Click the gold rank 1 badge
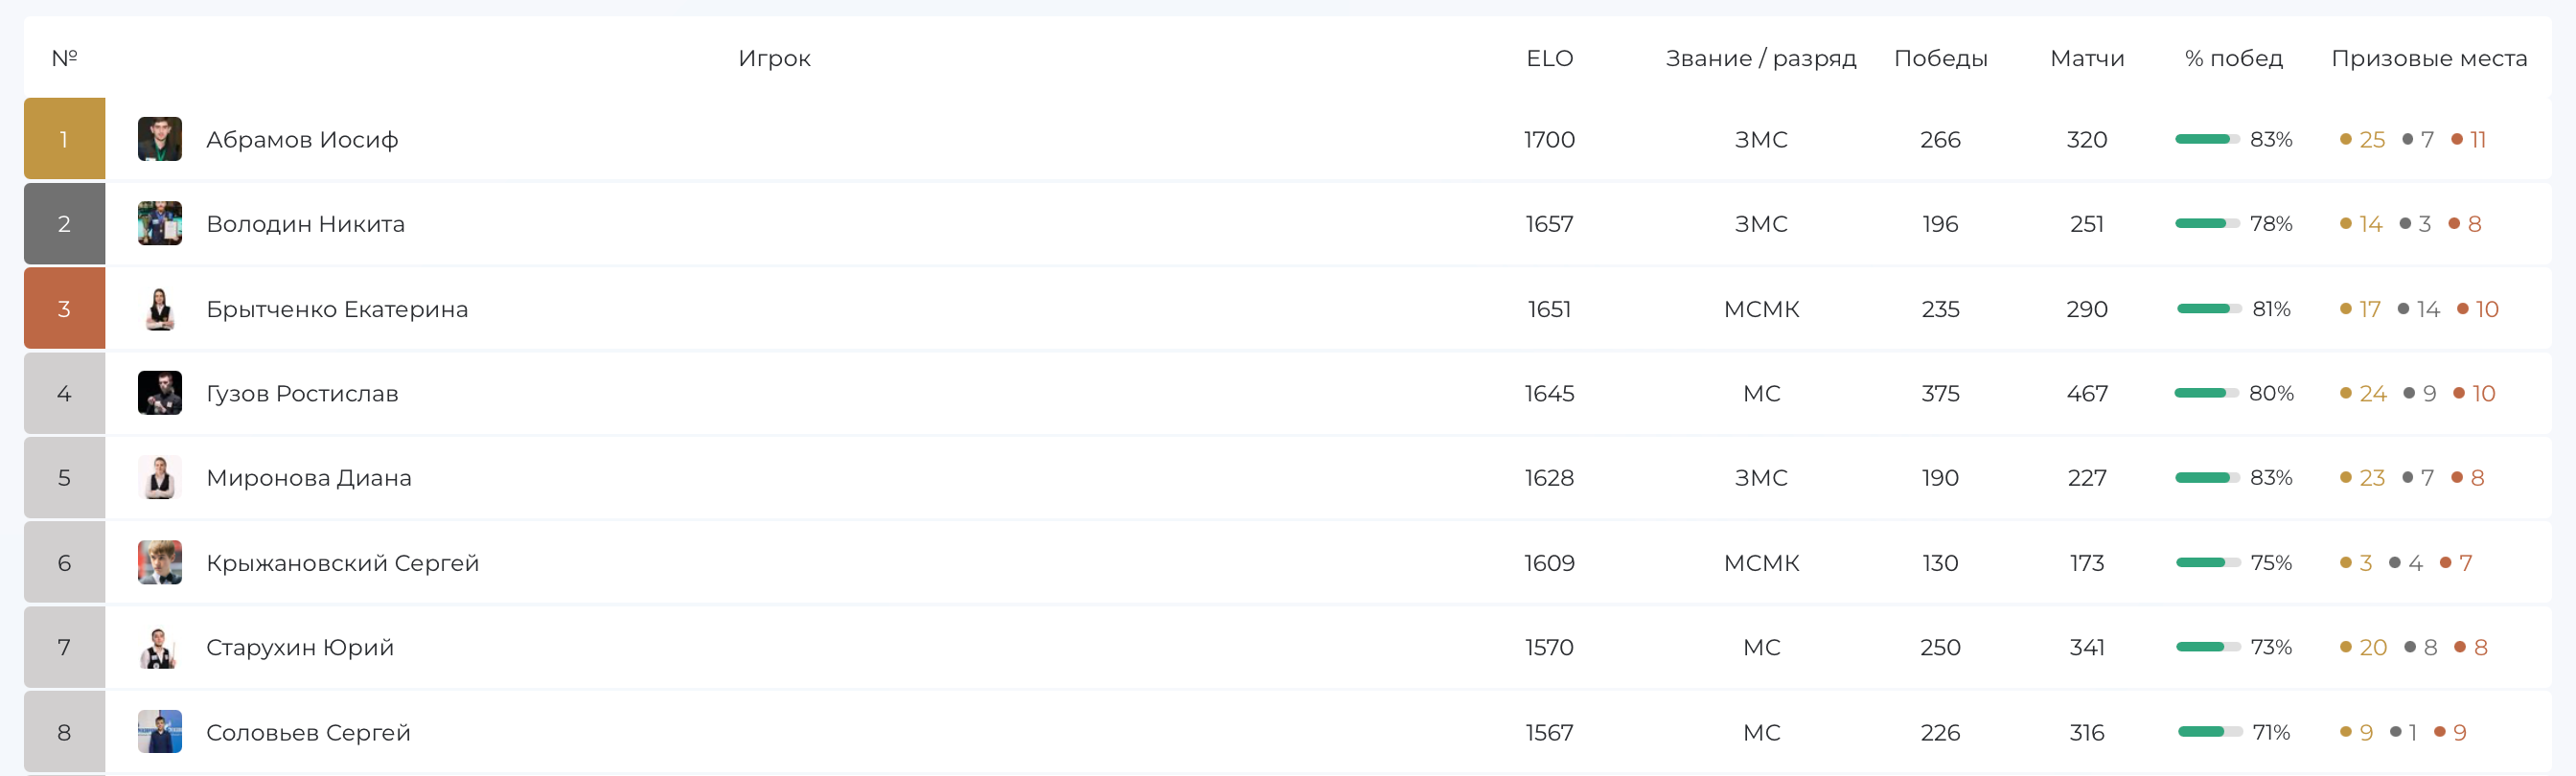Image resolution: width=2576 pixels, height=776 pixels. pos(64,138)
